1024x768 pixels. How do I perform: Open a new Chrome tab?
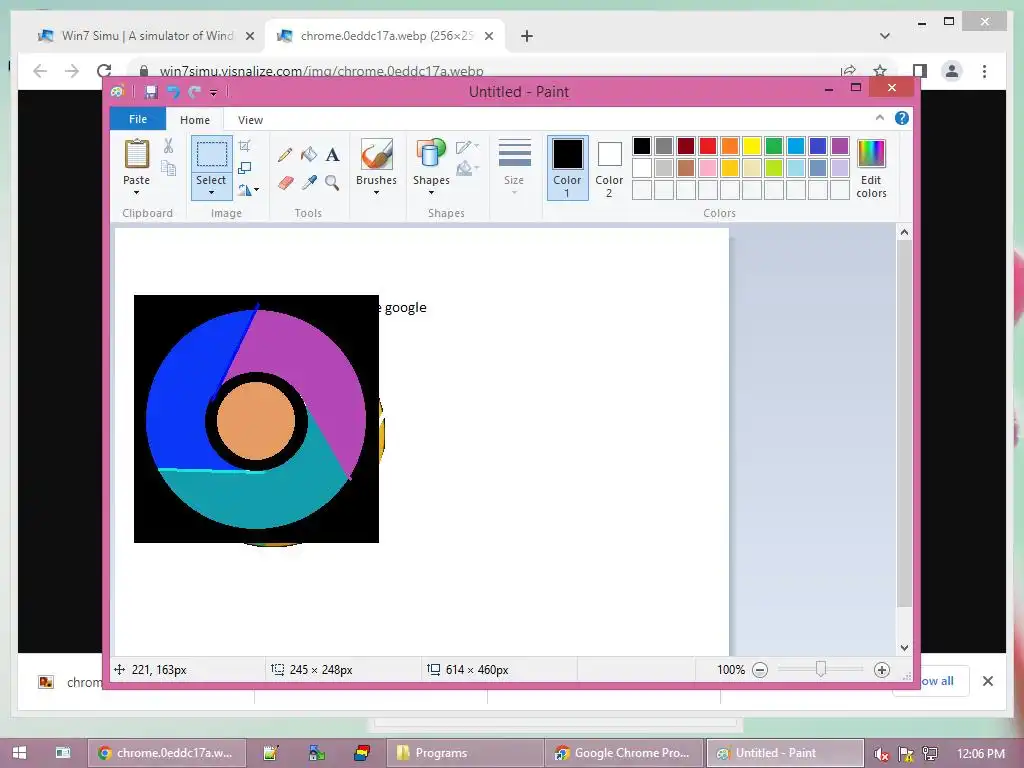point(526,36)
